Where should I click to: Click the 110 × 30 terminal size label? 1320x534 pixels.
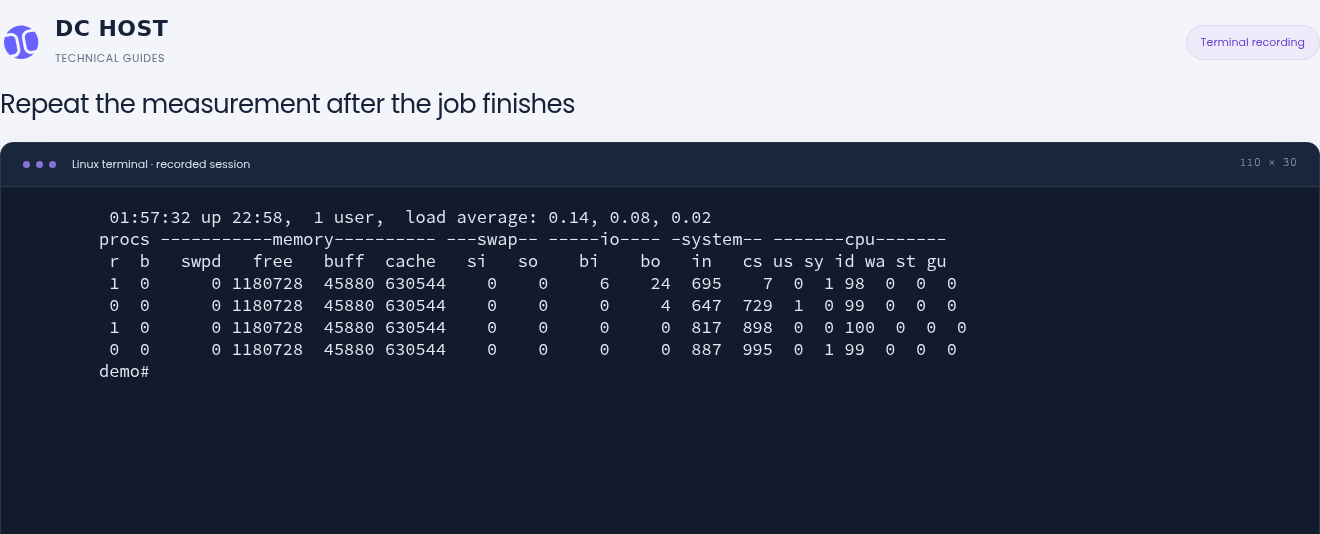point(1268,162)
